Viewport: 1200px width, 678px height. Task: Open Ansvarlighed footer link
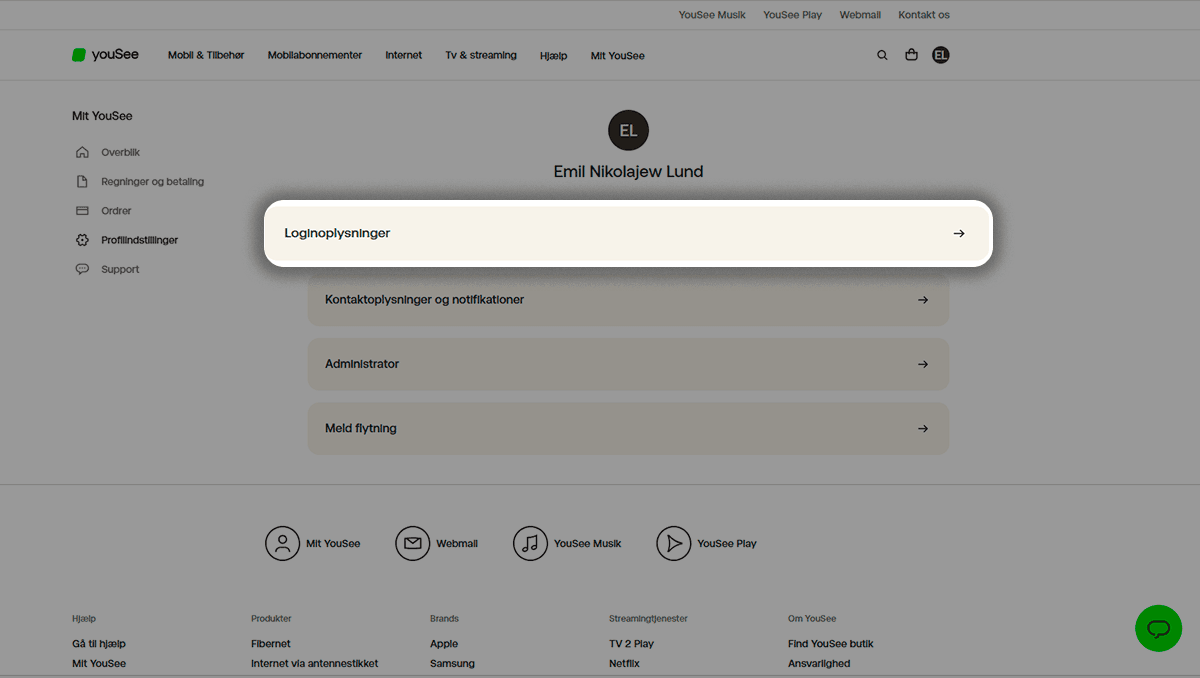tap(819, 664)
